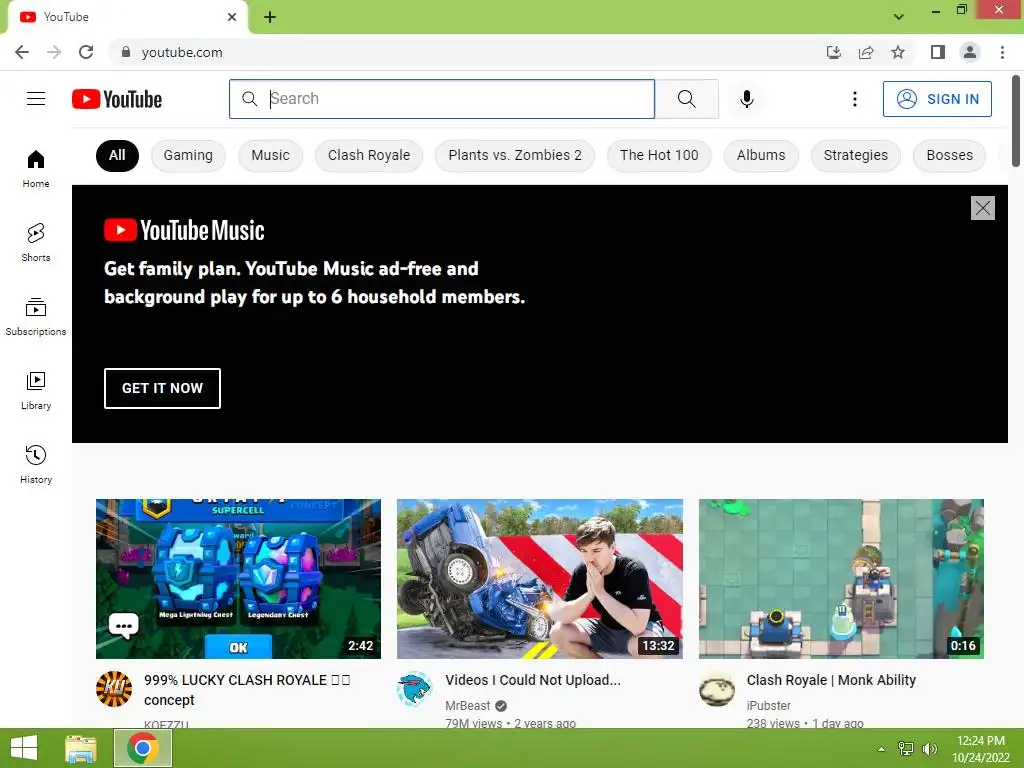Click the YouTube logo
The height and width of the screenshot is (768, 1024).
coord(117,99)
